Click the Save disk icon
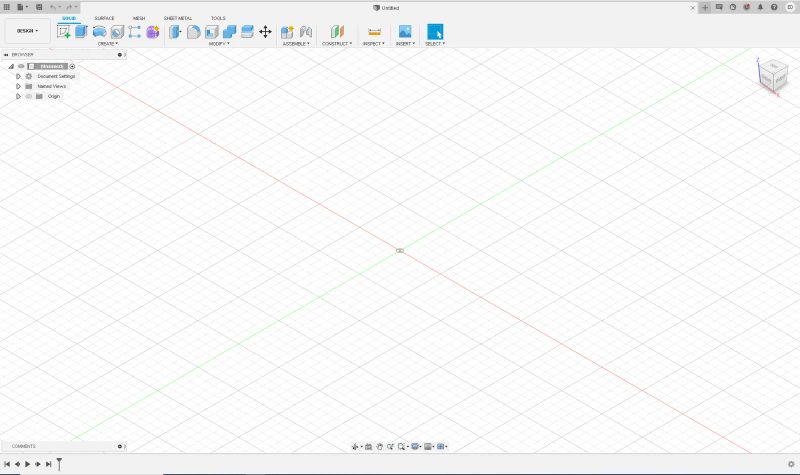This screenshot has height=475, width=800. click(39, 7)
